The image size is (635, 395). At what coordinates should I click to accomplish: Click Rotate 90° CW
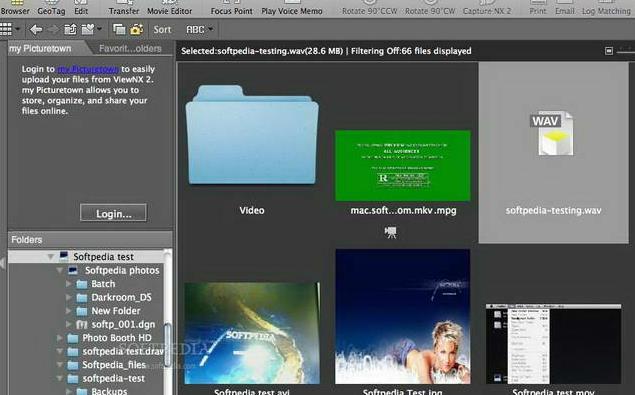[430, 8]
